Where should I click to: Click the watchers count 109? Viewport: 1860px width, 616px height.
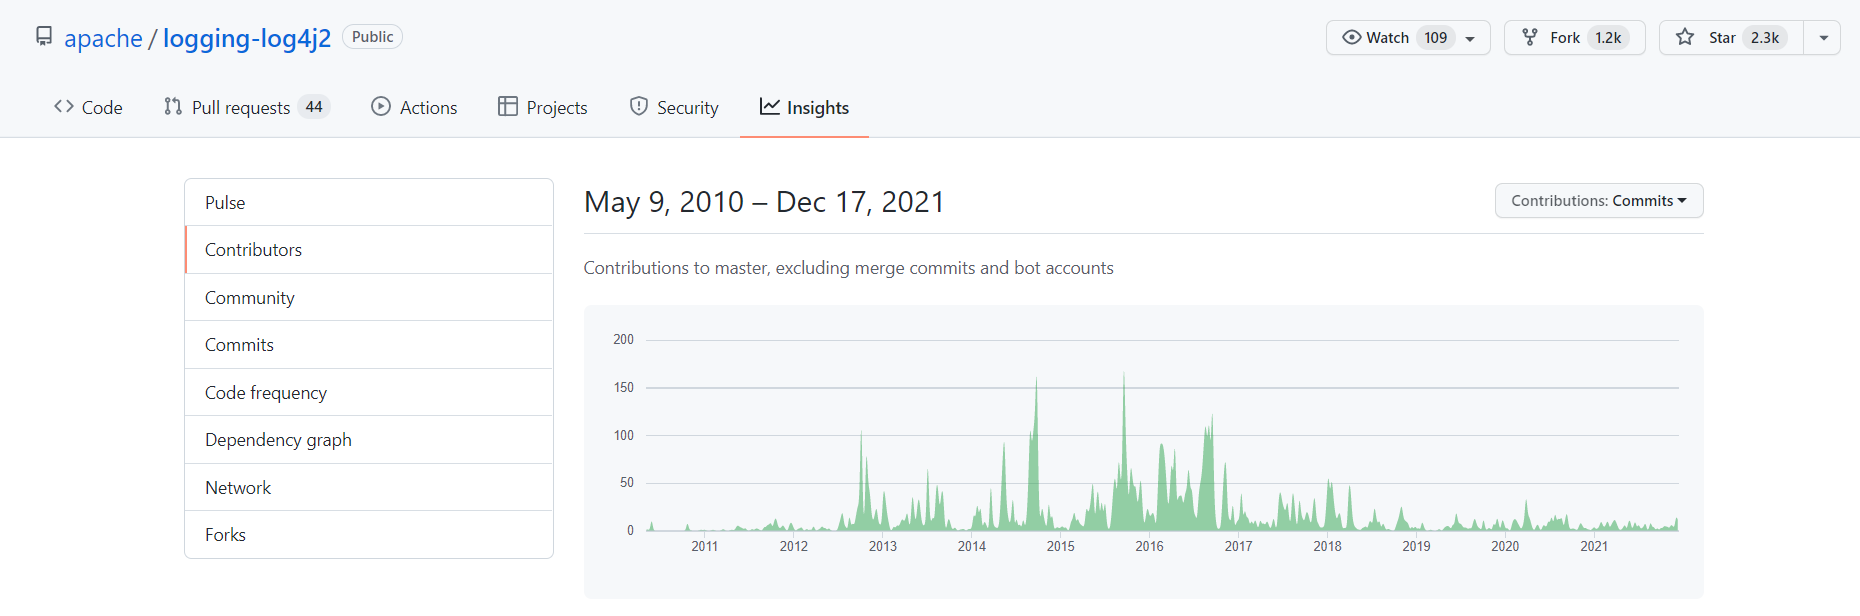pos(1436,38)
